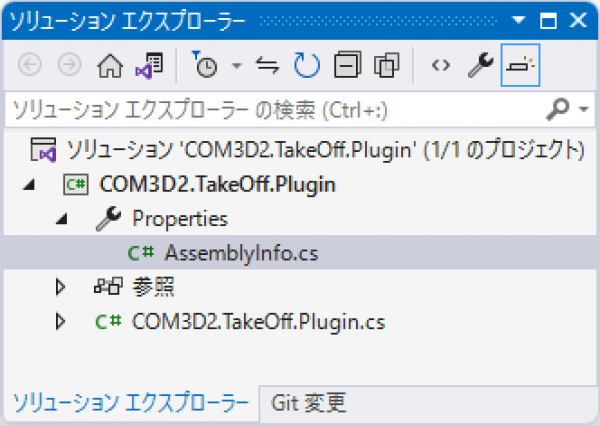
Task: Click the View Code angle brackets icon
Action: click(x=440, y=66)
